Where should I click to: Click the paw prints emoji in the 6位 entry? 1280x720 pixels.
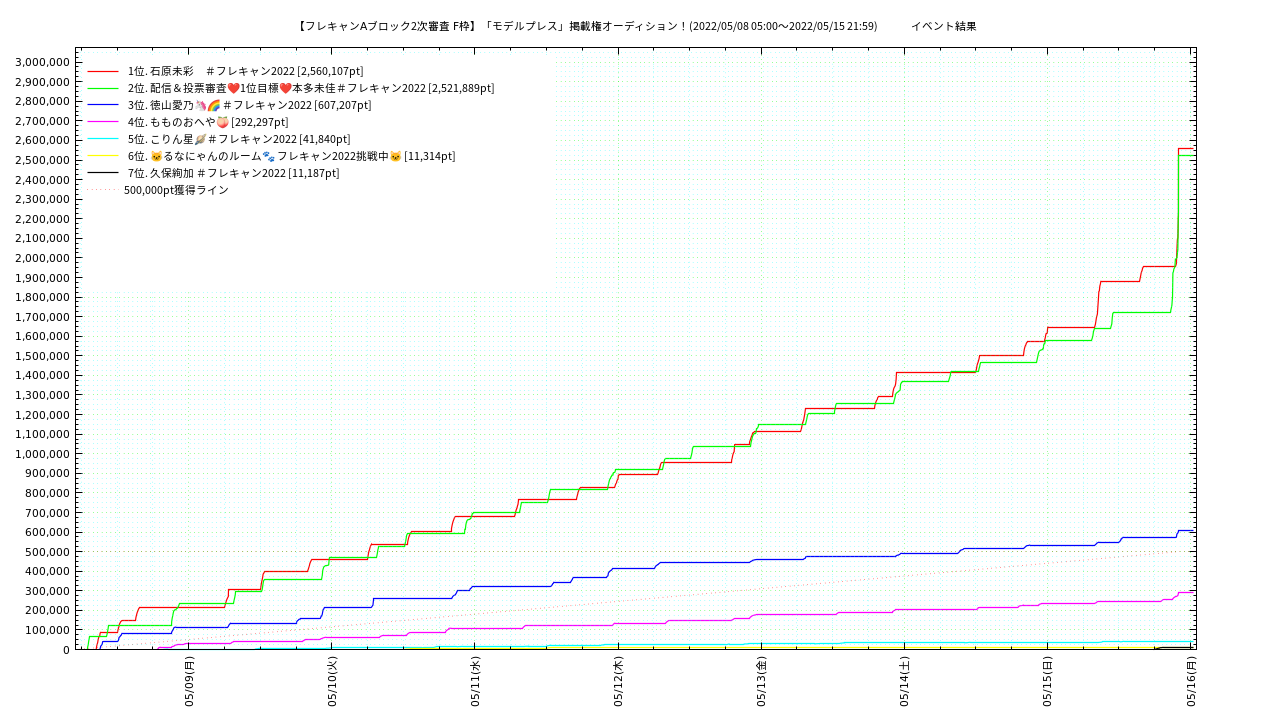pos(268,156)
